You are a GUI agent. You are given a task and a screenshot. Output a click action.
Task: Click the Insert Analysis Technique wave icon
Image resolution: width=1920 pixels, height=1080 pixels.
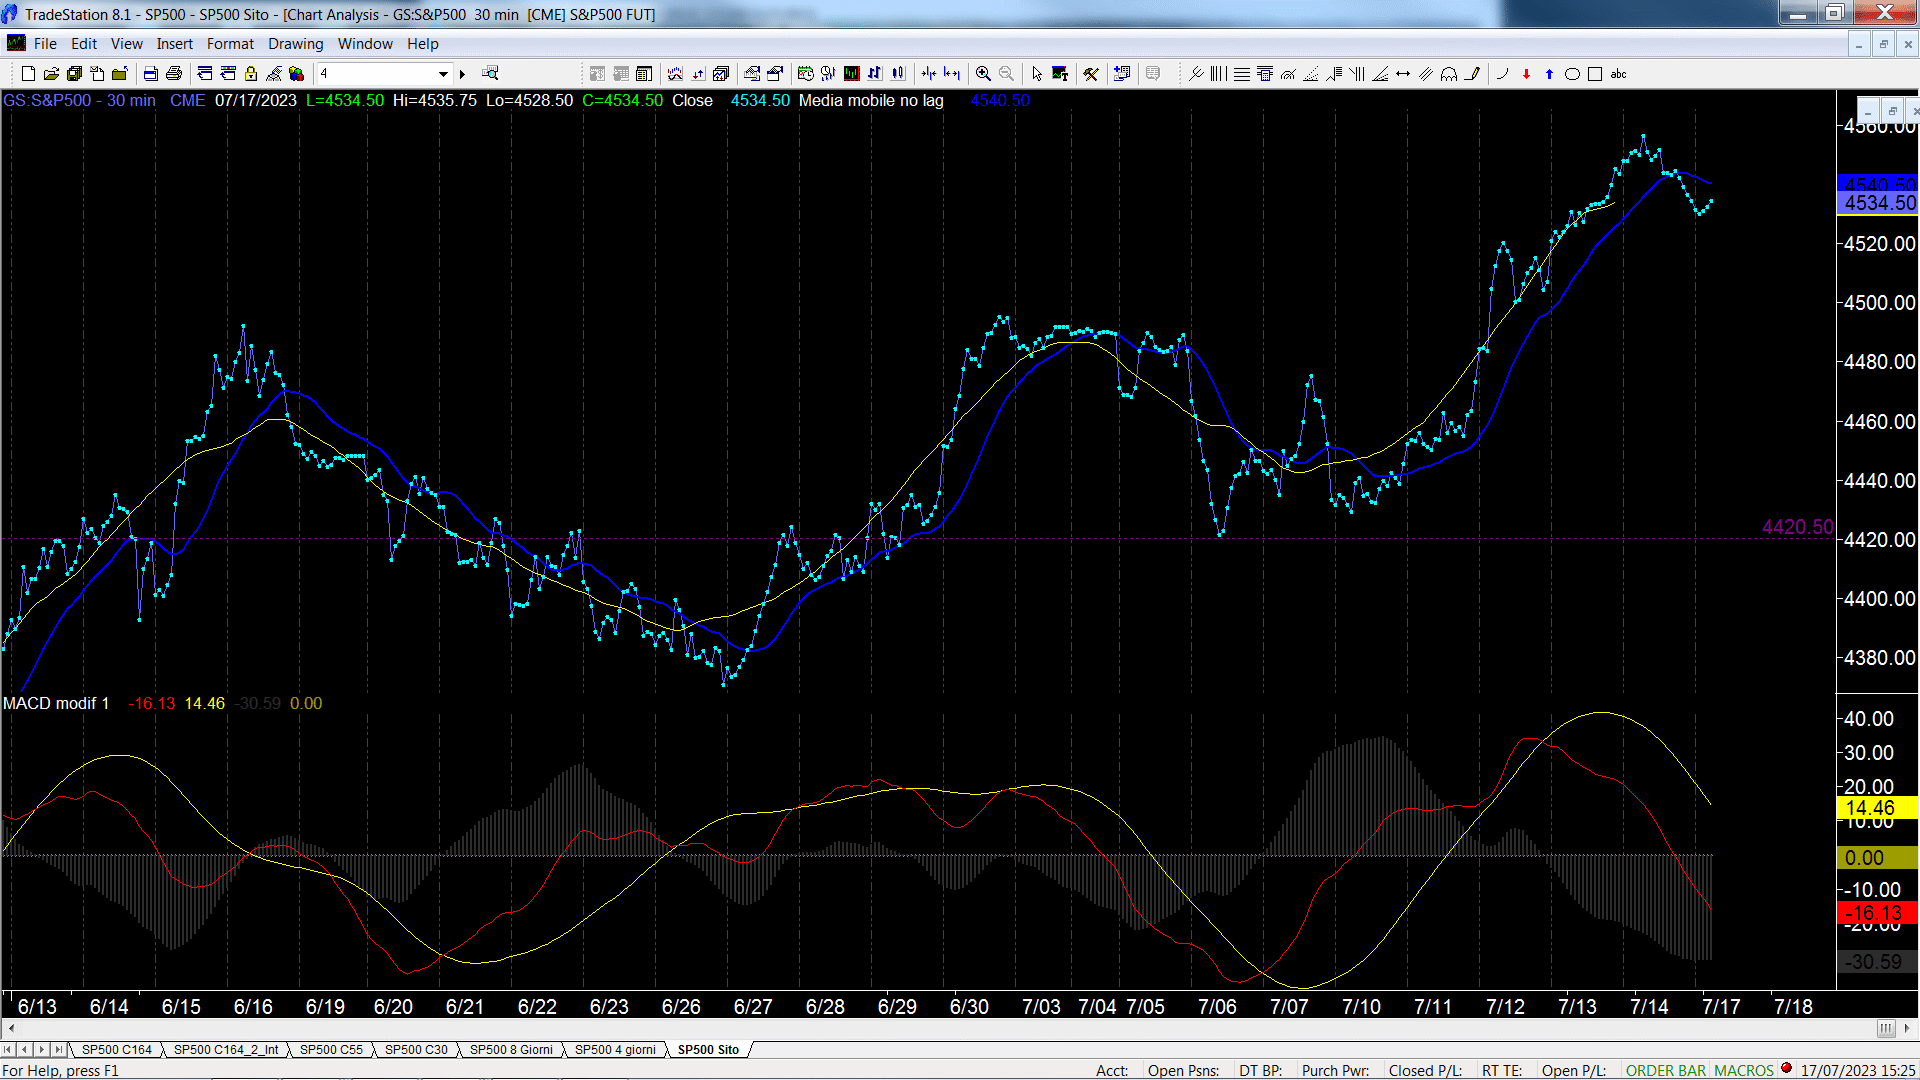tap(675, 74)
